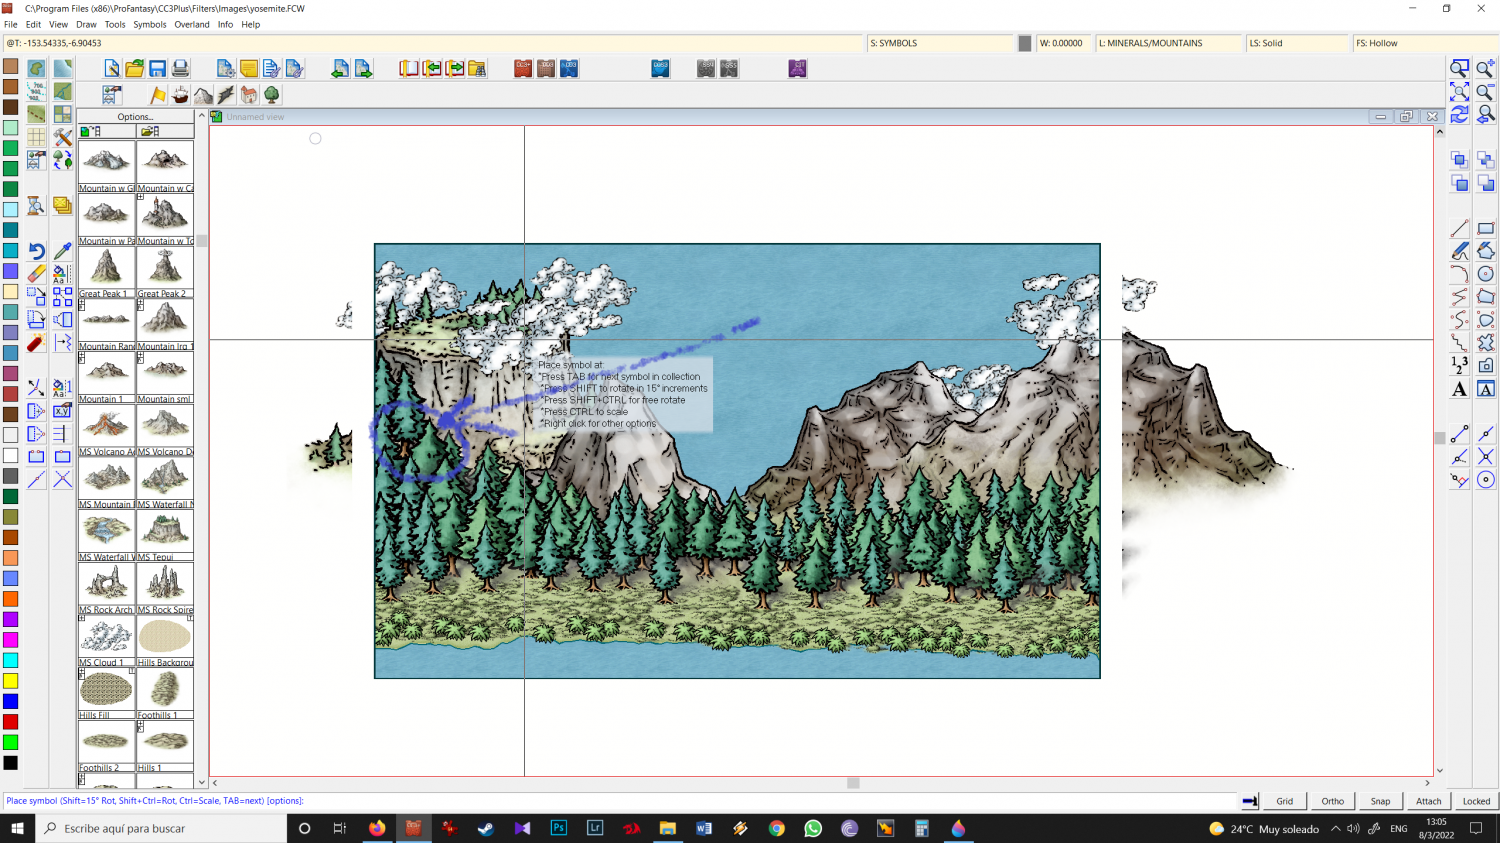Image resolution: width=1500 pixels, height=843 pixels.
Task: Select the flag symbols icon
Action: [x=158, y=94]
